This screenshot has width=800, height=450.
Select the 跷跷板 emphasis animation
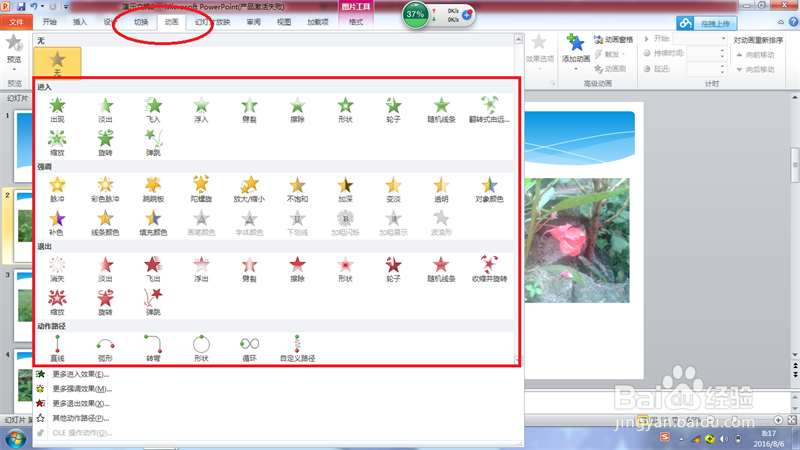pos(153,189)
